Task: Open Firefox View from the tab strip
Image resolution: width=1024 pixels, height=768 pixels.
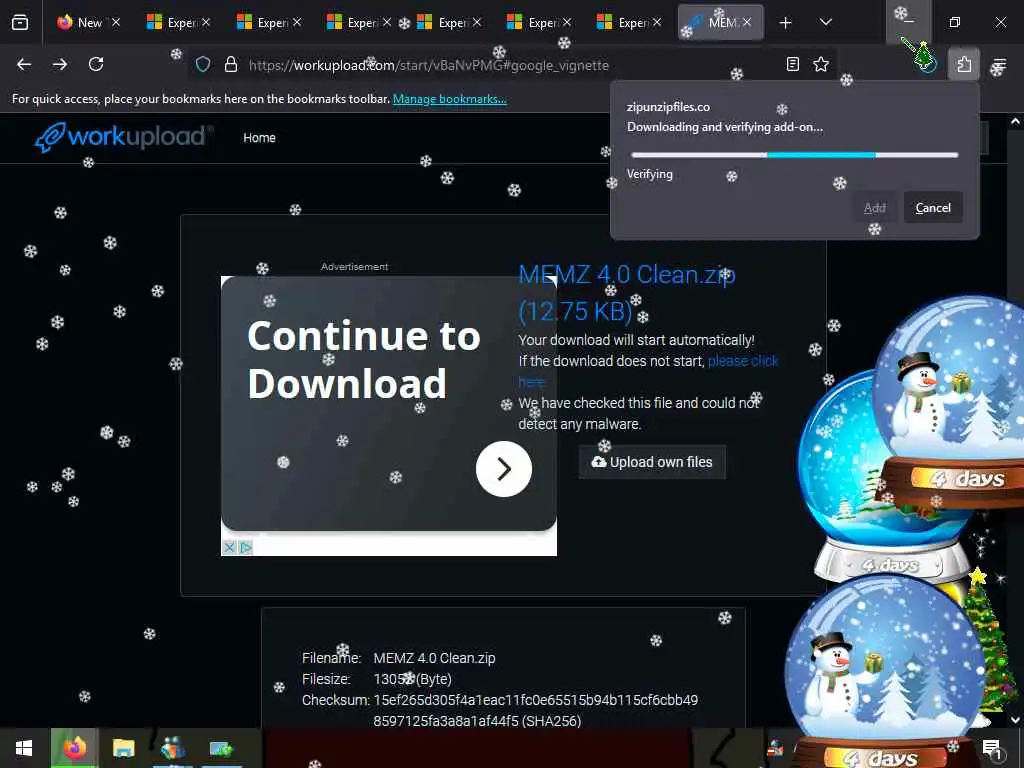Action: [x=20, y=23]
